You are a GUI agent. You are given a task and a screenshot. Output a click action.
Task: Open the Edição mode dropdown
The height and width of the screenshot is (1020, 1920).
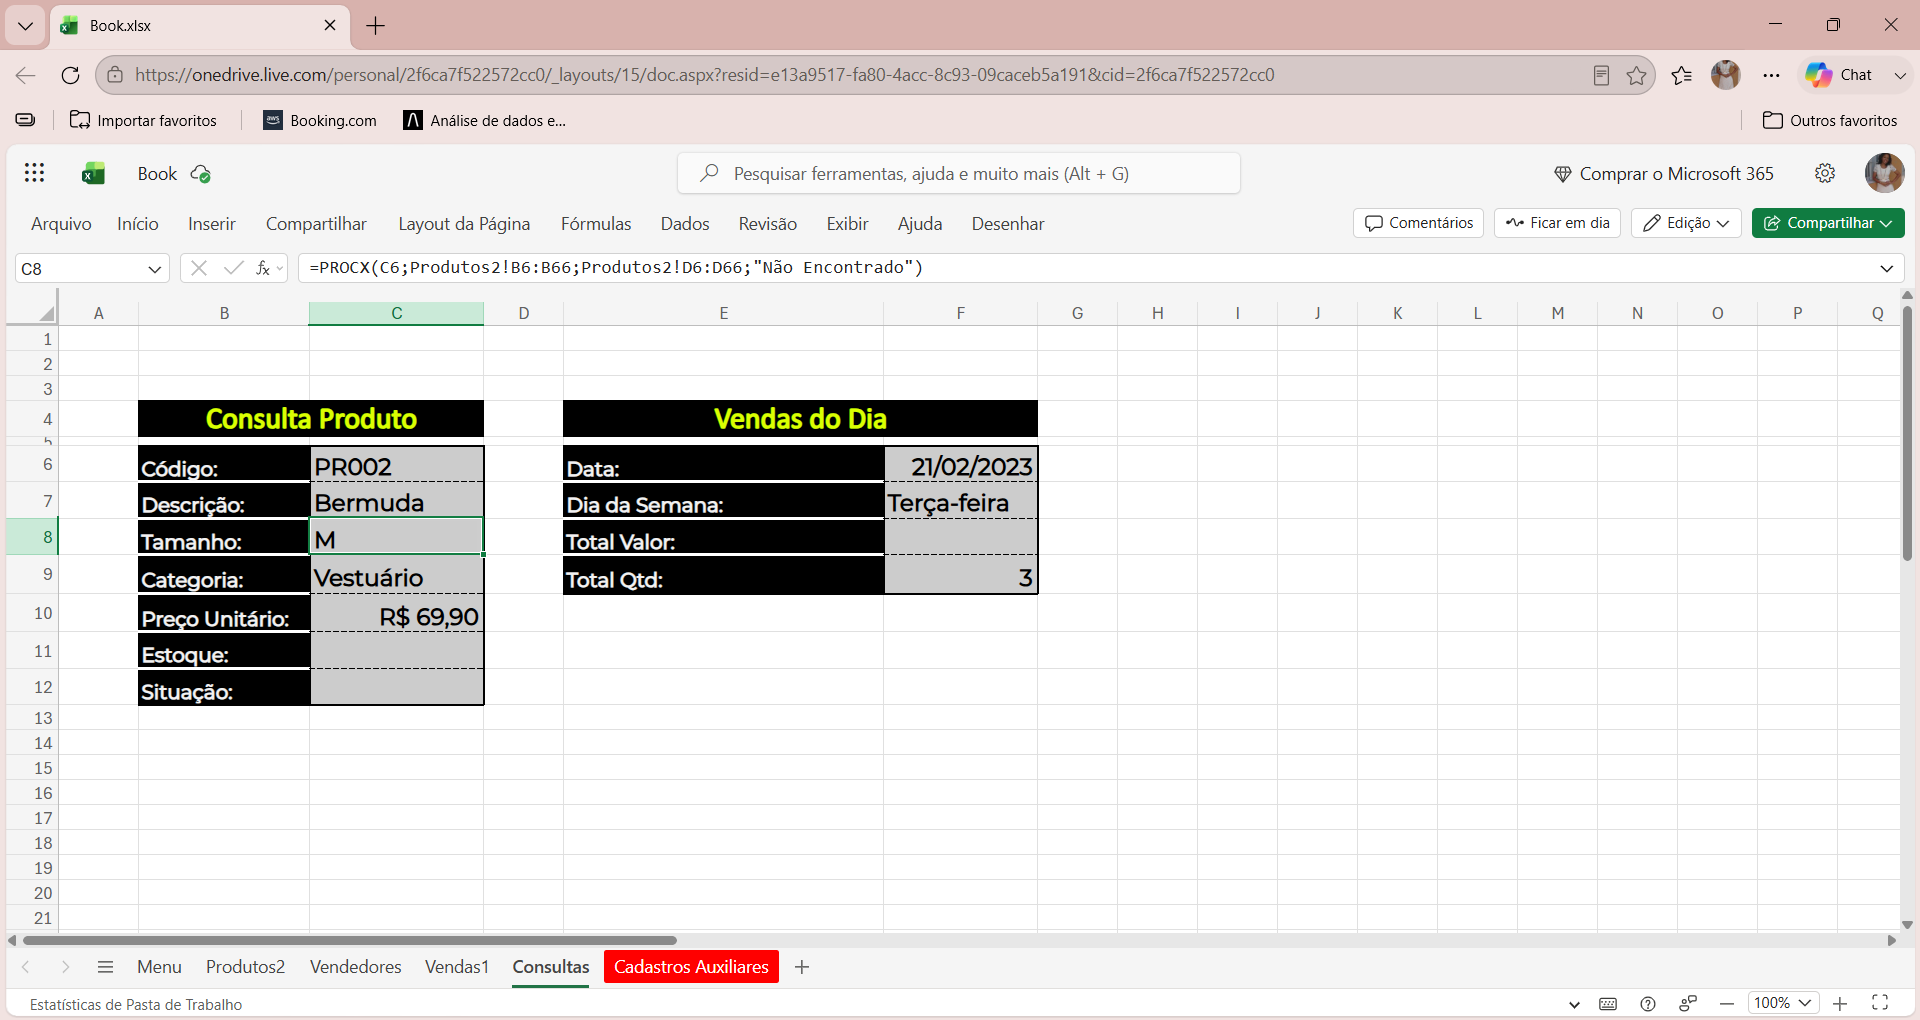(1686, 223)
